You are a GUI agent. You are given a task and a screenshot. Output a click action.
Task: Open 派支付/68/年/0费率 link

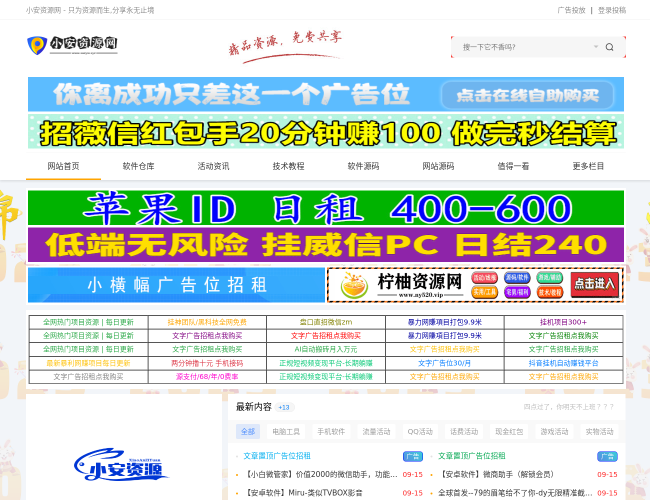click(x=207, y=377)
